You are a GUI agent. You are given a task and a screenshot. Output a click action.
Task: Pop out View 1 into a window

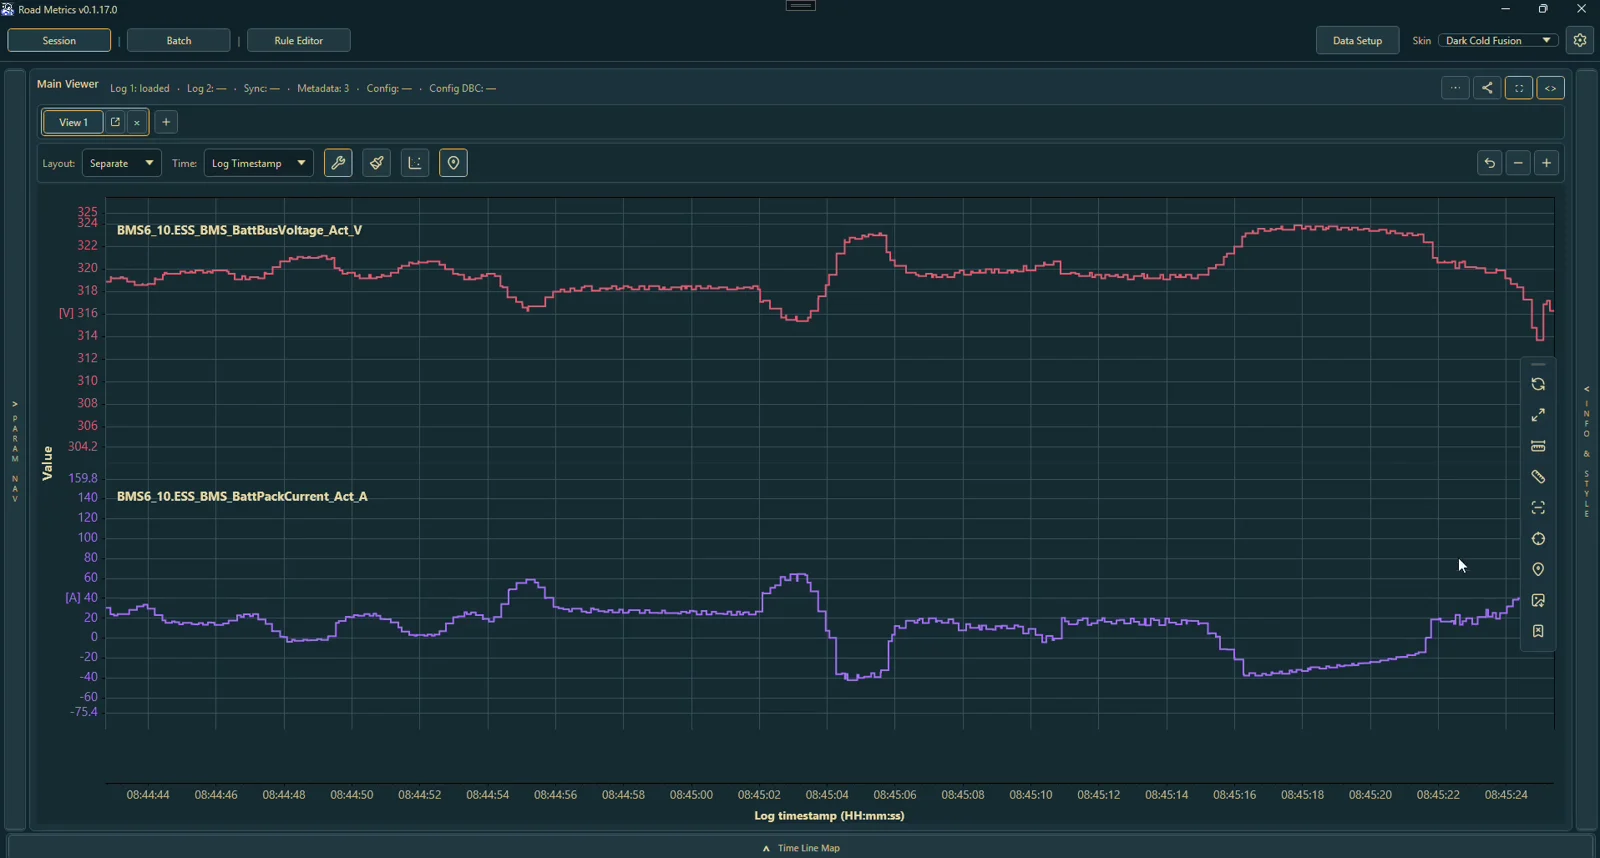coord(115,122)
